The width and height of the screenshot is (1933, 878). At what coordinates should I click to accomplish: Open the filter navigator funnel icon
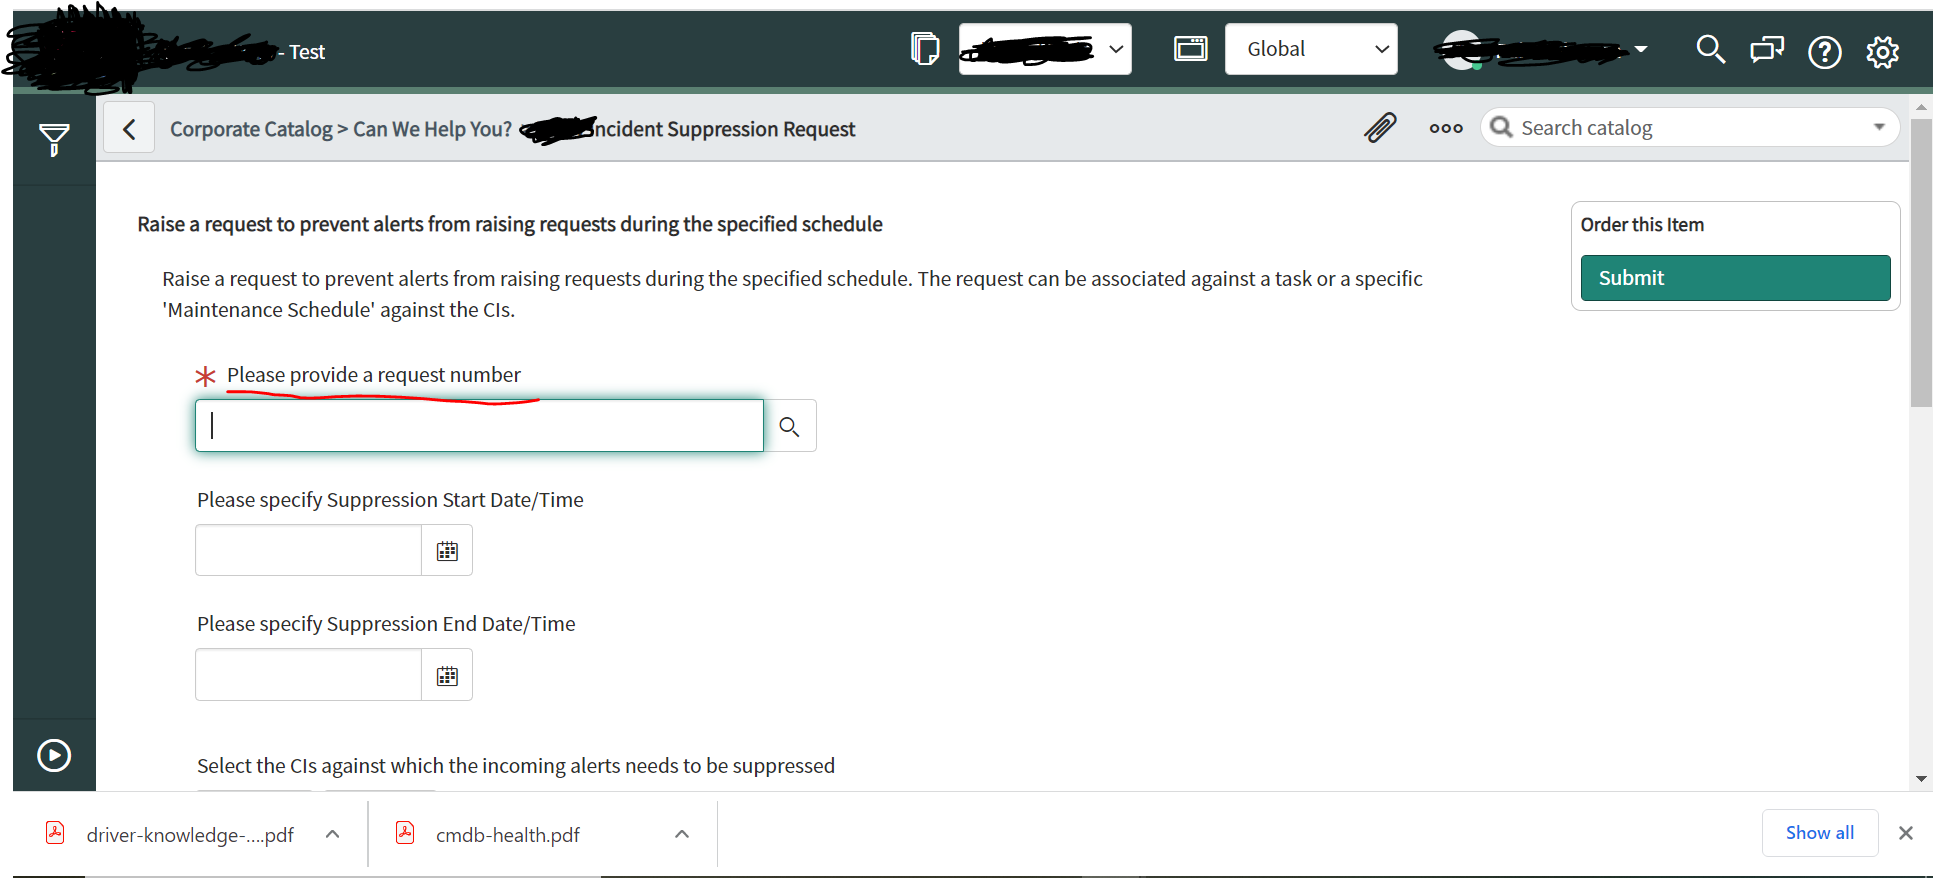coord(54,139)
